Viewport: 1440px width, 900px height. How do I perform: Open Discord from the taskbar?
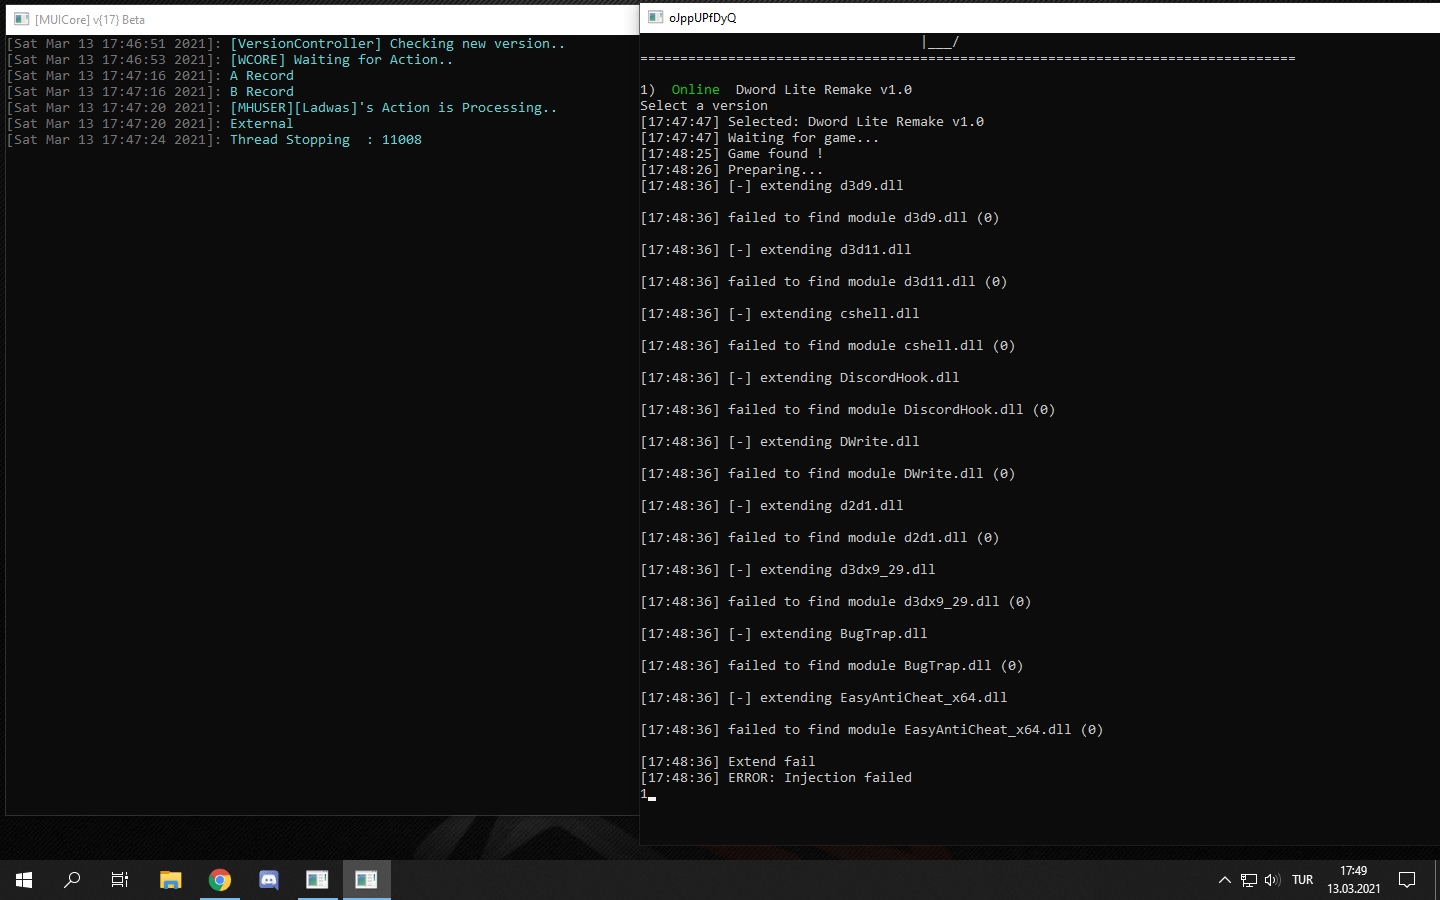269,880
